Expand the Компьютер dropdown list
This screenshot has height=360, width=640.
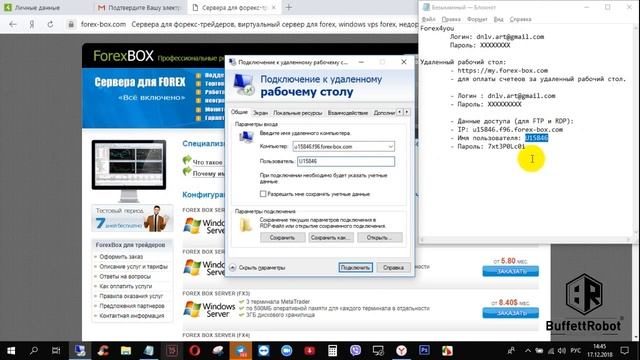pyautogui.click(x=390, y=147)
